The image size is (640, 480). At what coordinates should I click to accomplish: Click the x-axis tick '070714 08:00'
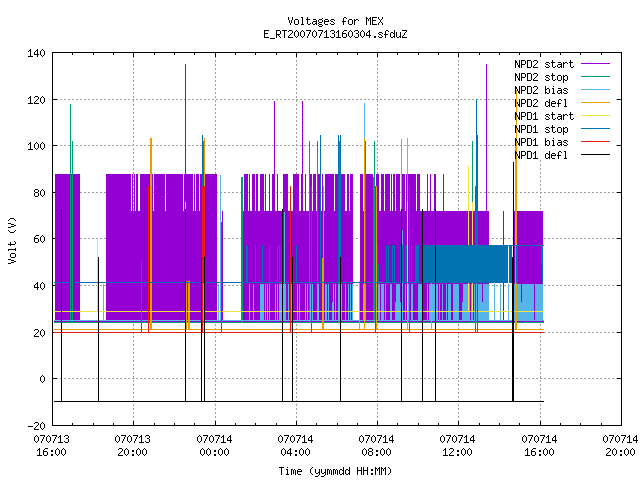tap(376, 446)
